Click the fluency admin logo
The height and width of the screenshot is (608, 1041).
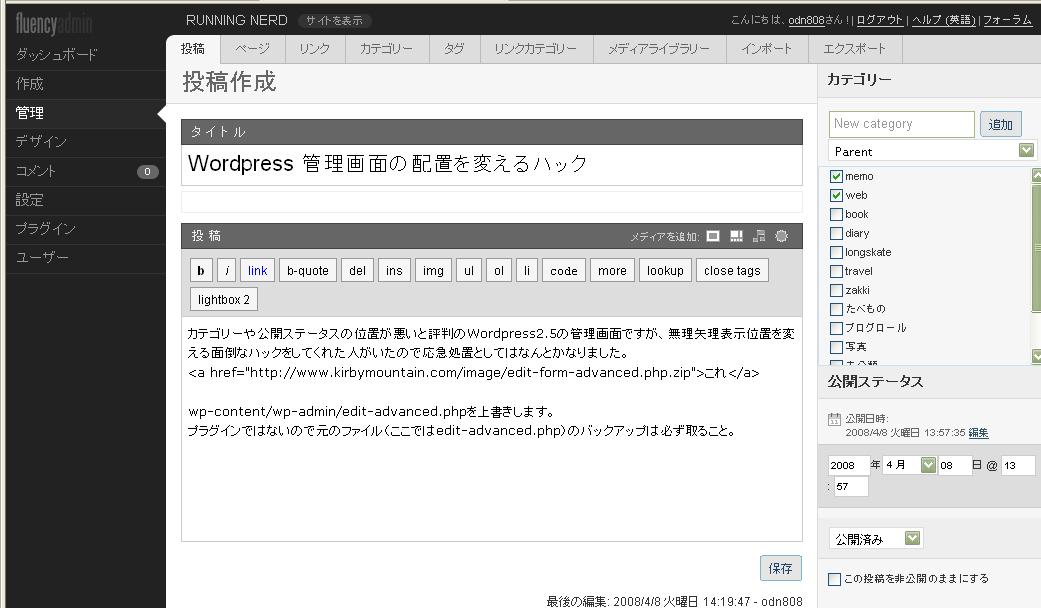pos(53,24)
